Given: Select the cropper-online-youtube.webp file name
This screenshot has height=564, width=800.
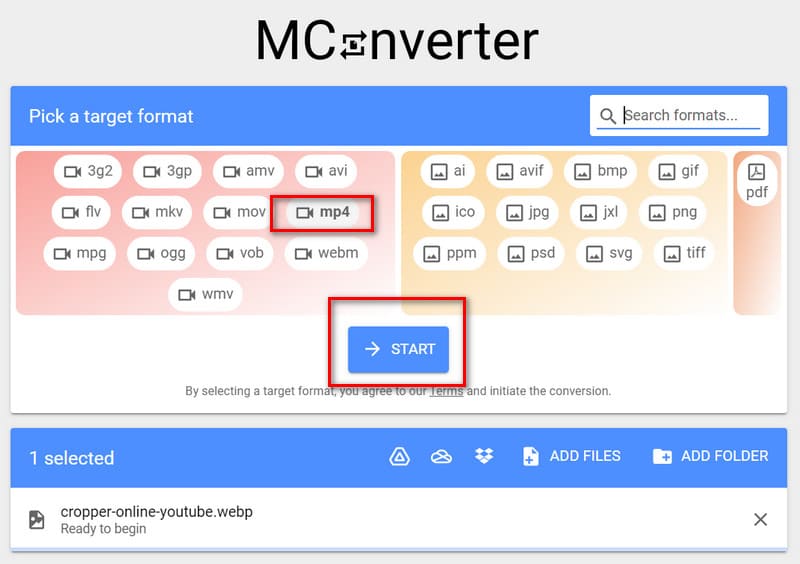Looking at the screenshot, I should click(157, 512).
